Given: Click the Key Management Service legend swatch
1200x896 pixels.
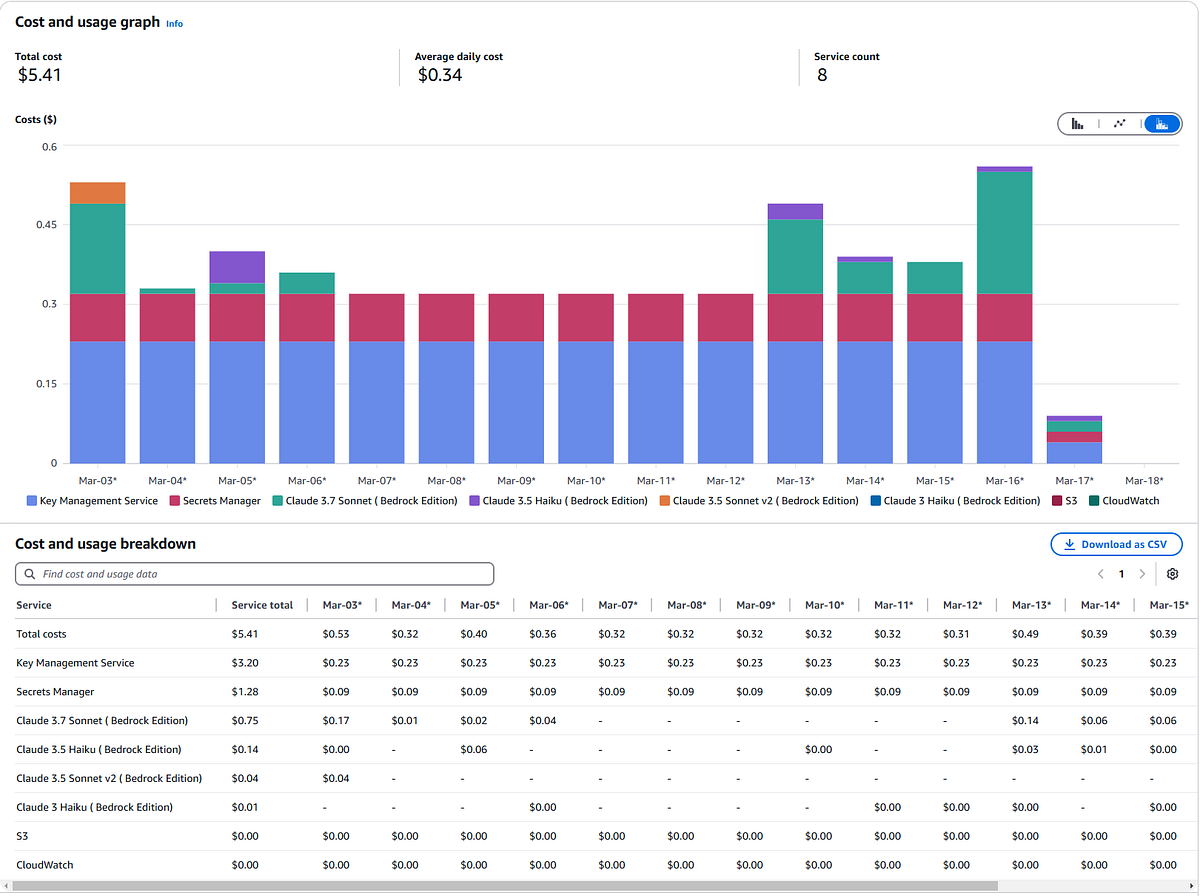Looking at the screenshot, I should (32, 501).
